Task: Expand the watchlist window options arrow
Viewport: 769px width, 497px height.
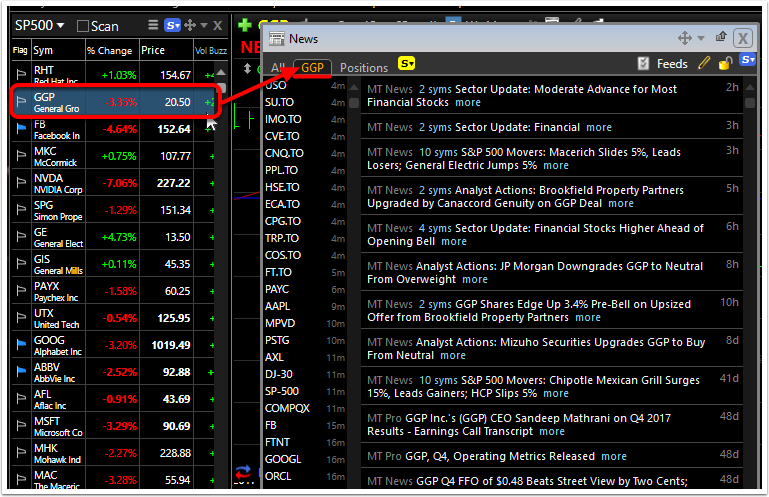Action: click(x=204, y=25)
